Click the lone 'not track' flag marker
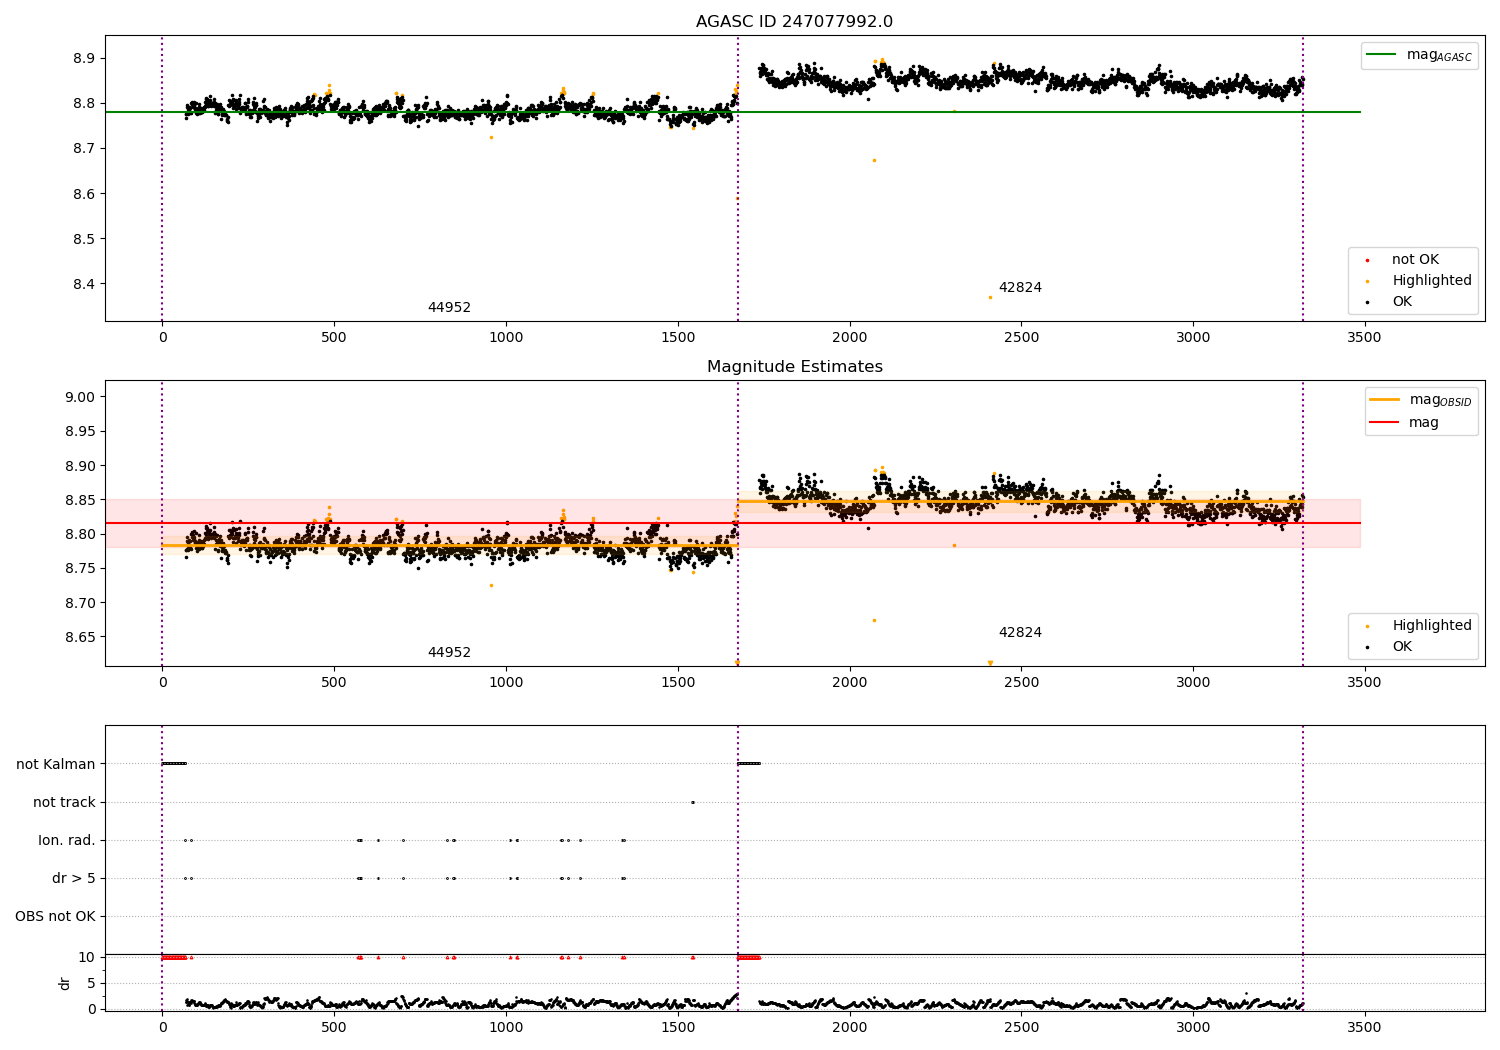 click(692, 802)
